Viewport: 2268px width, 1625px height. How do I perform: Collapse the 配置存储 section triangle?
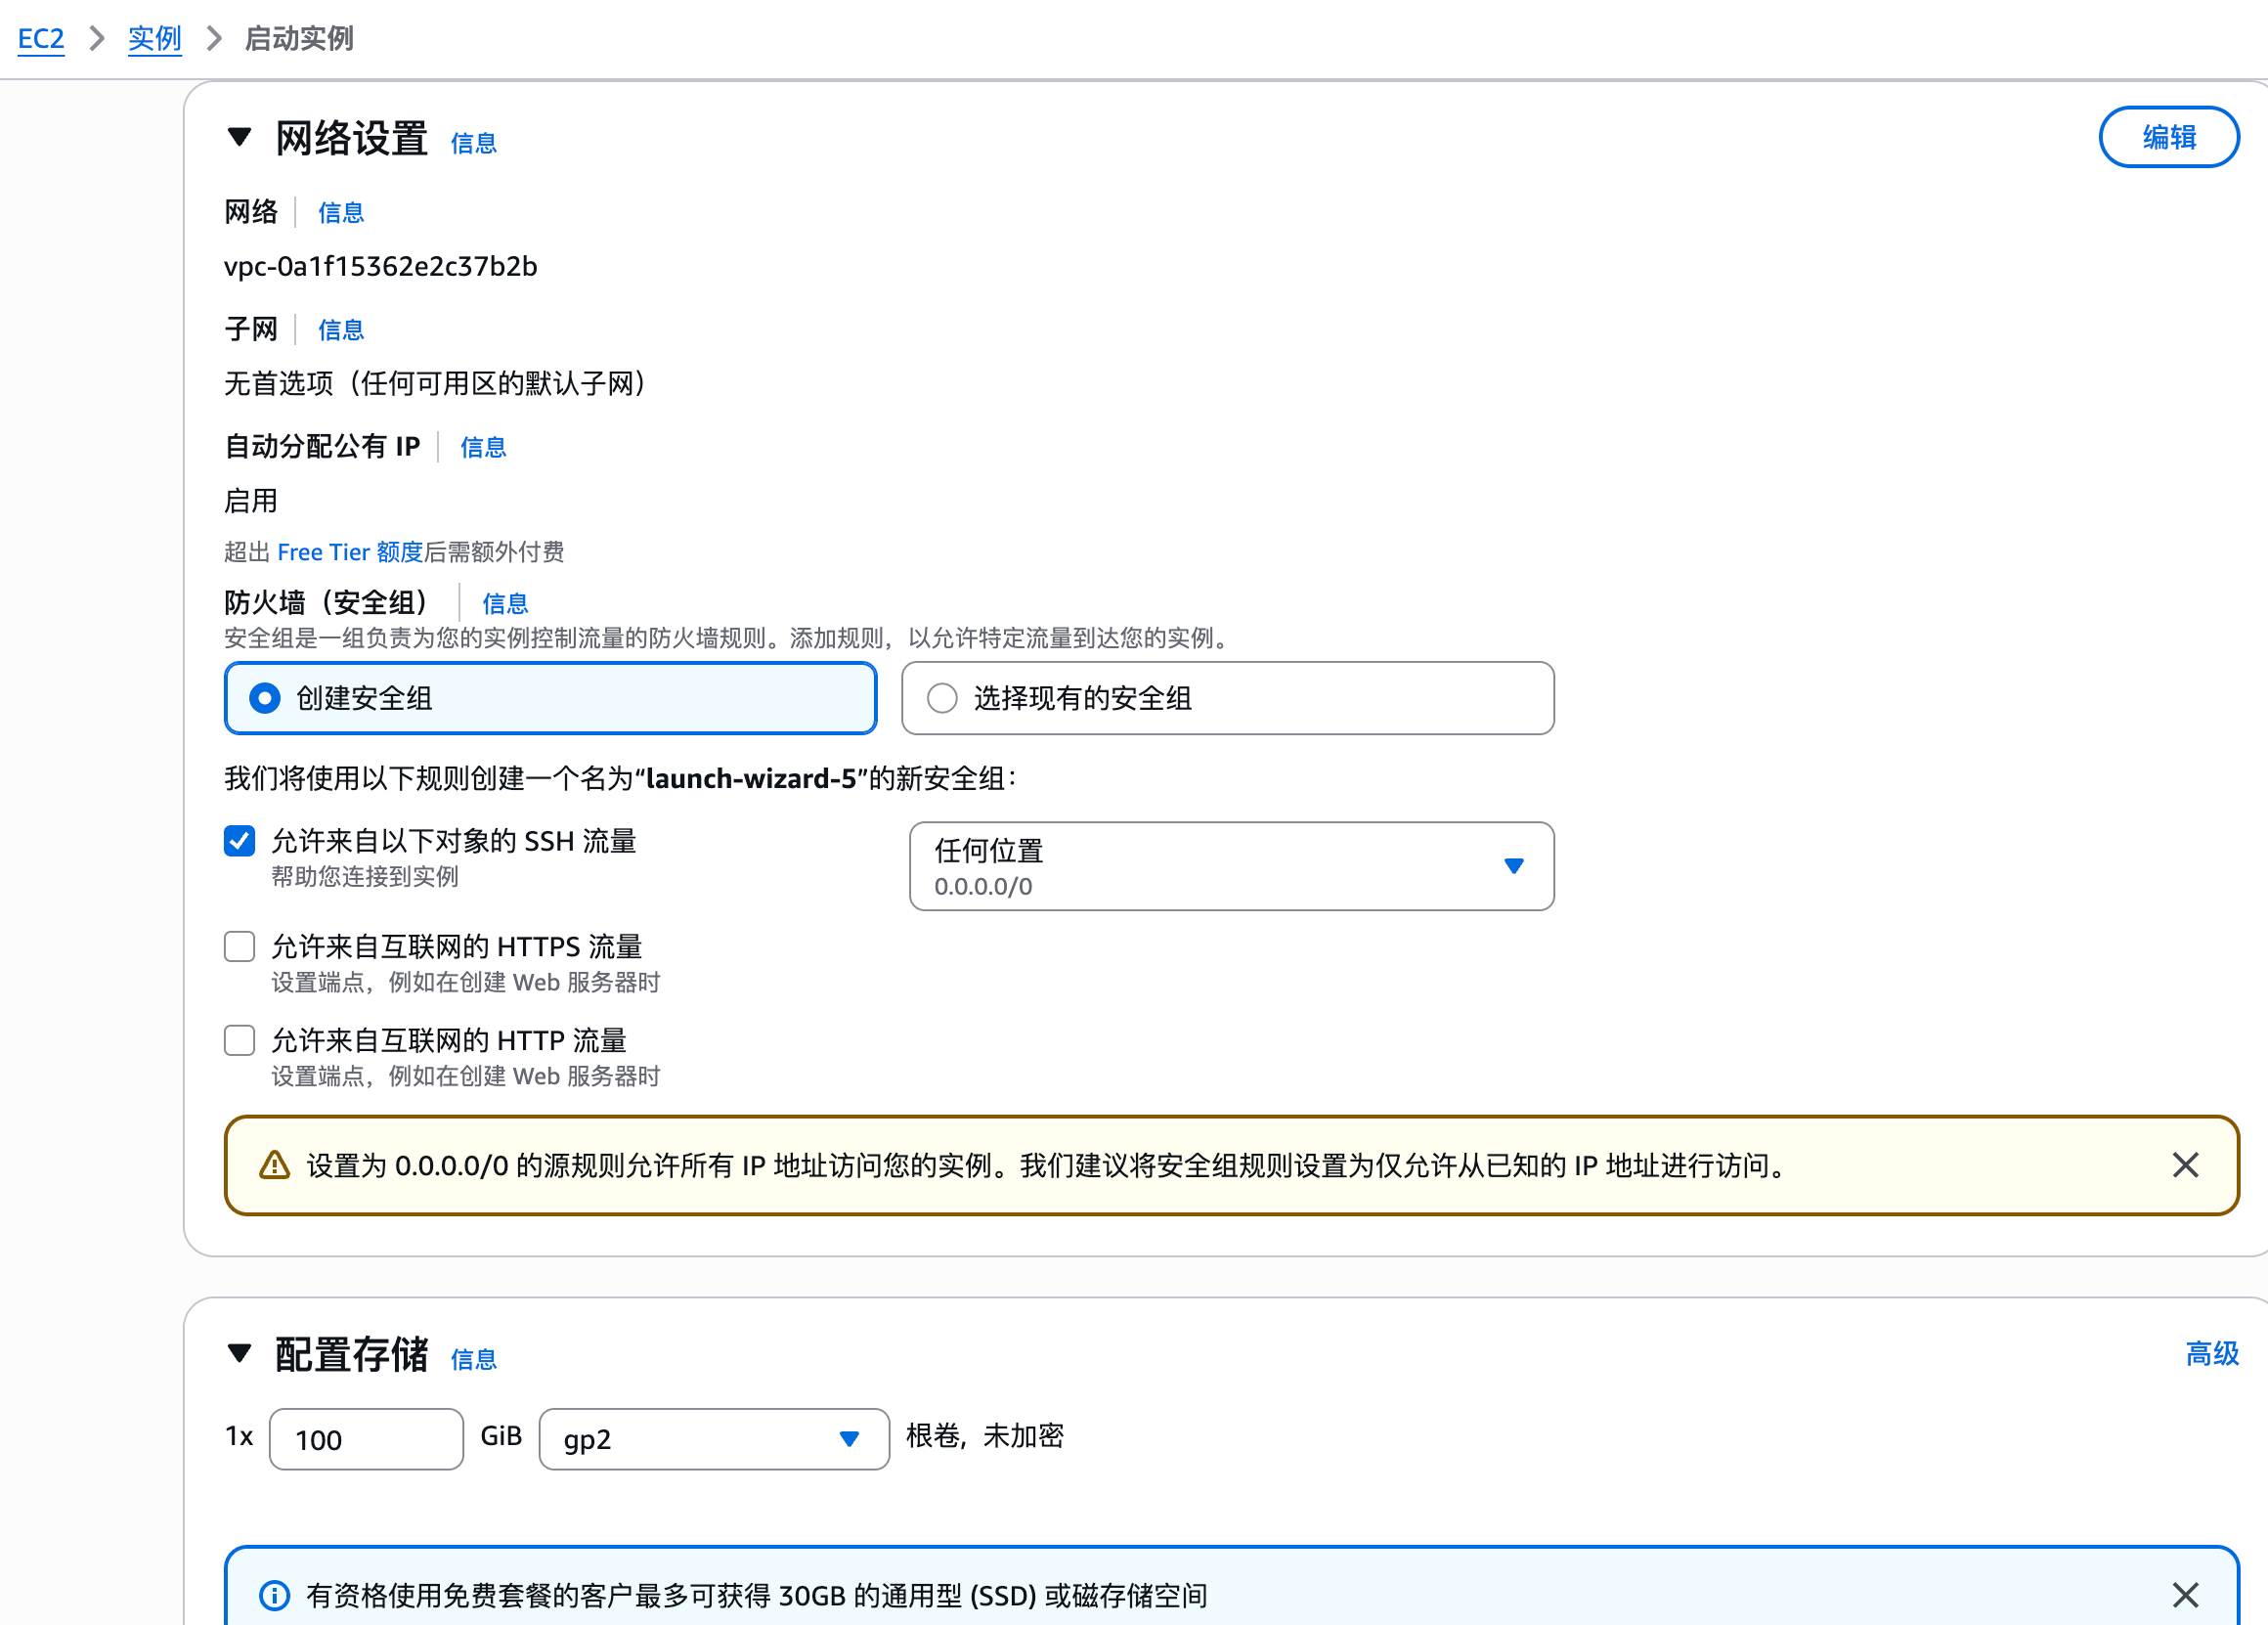click(239, 1353)
